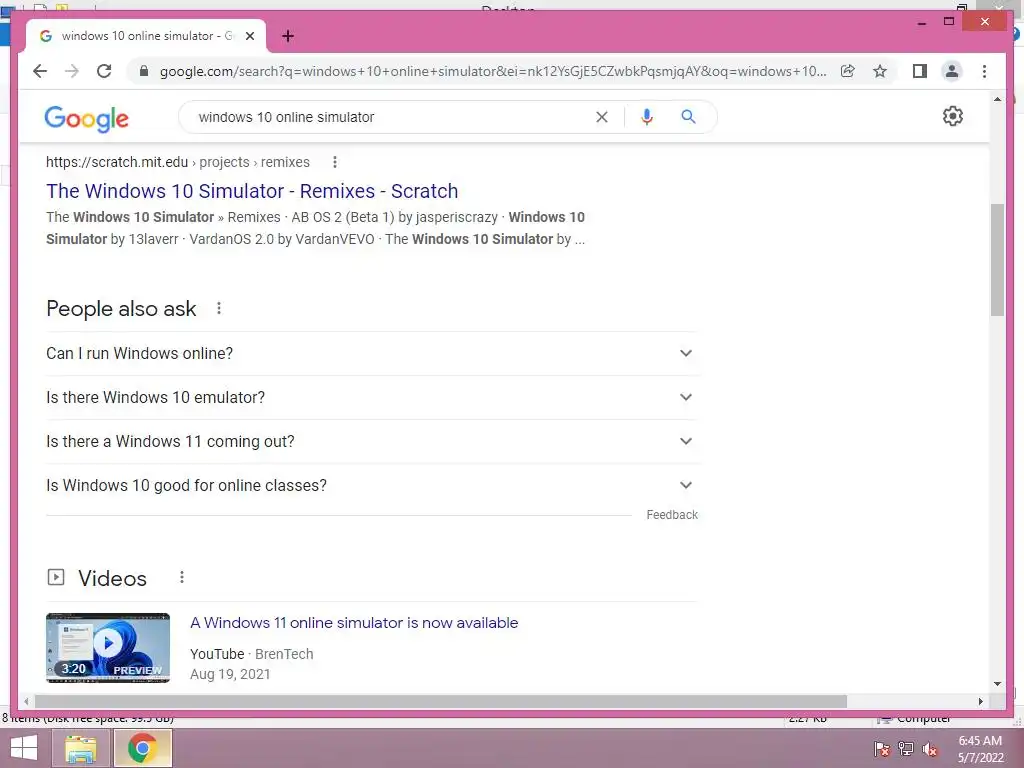The width and height of the screenshot is (1024, 768).
Task: Open a new browser tab
Action: [288, 36]
